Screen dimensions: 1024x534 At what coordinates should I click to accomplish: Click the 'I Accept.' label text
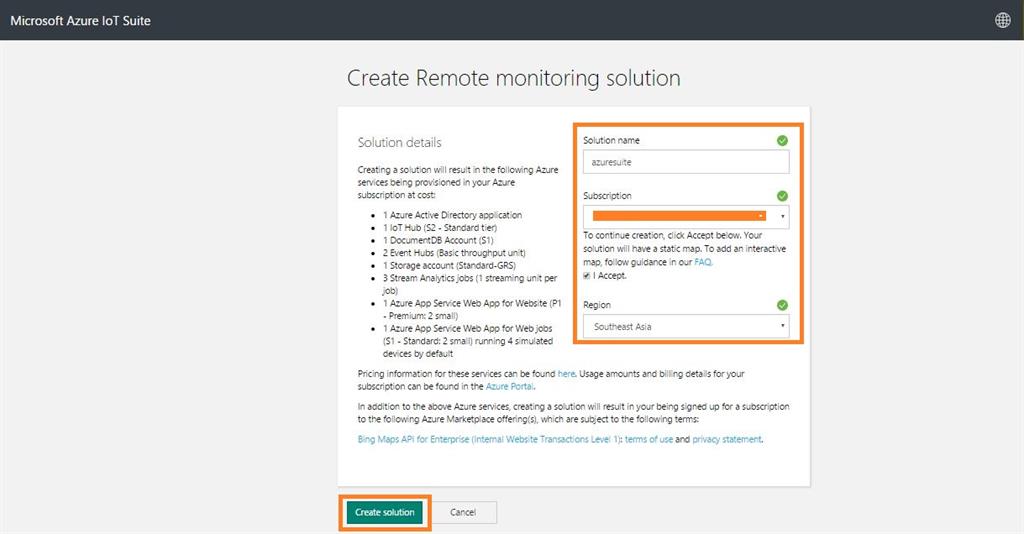[x=609, y=275]
